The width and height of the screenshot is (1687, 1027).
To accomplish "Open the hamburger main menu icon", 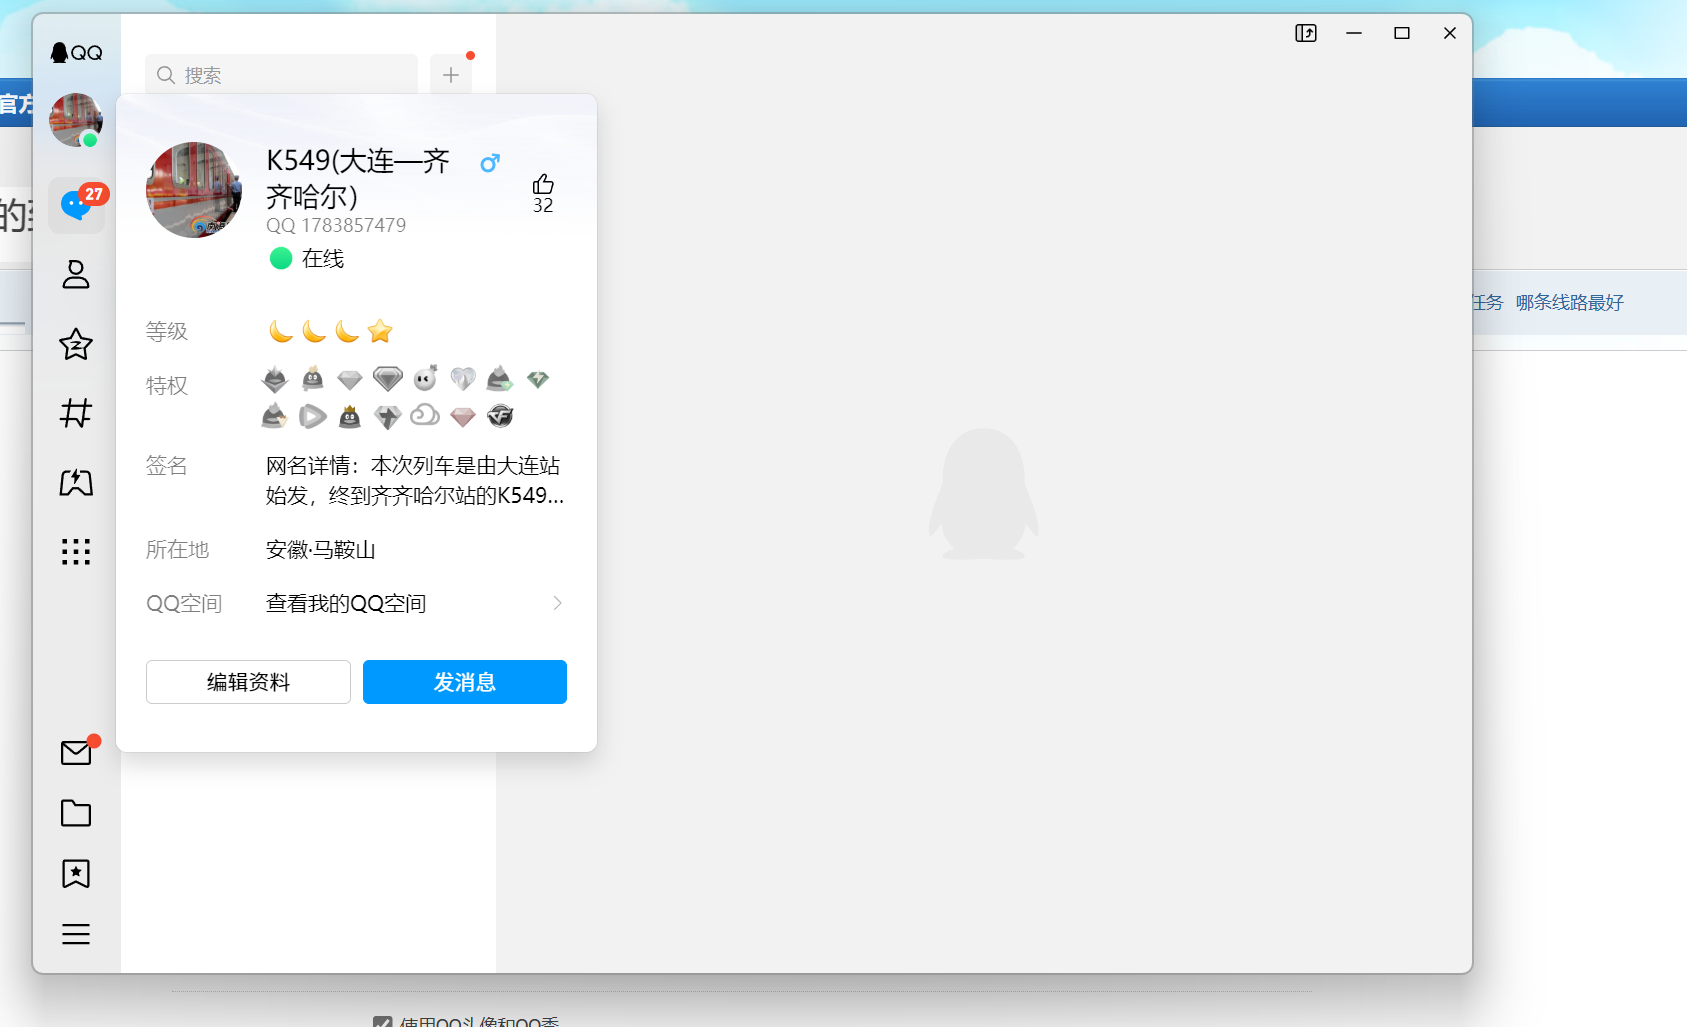I will point(76,934).
